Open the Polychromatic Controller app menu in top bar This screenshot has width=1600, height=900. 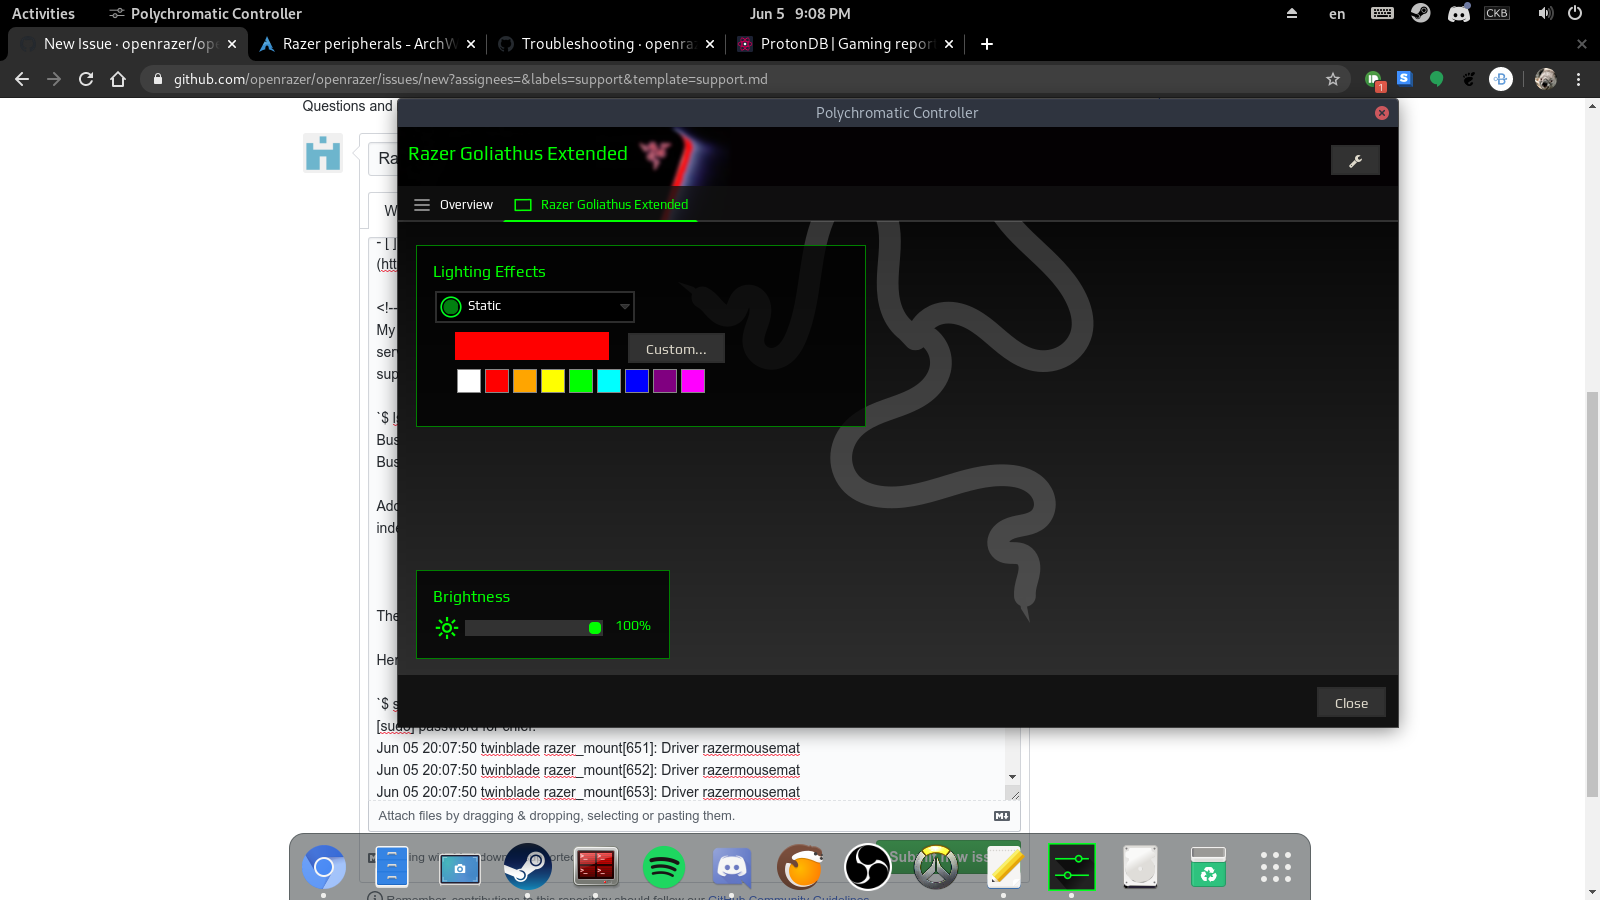click(205, 14)
